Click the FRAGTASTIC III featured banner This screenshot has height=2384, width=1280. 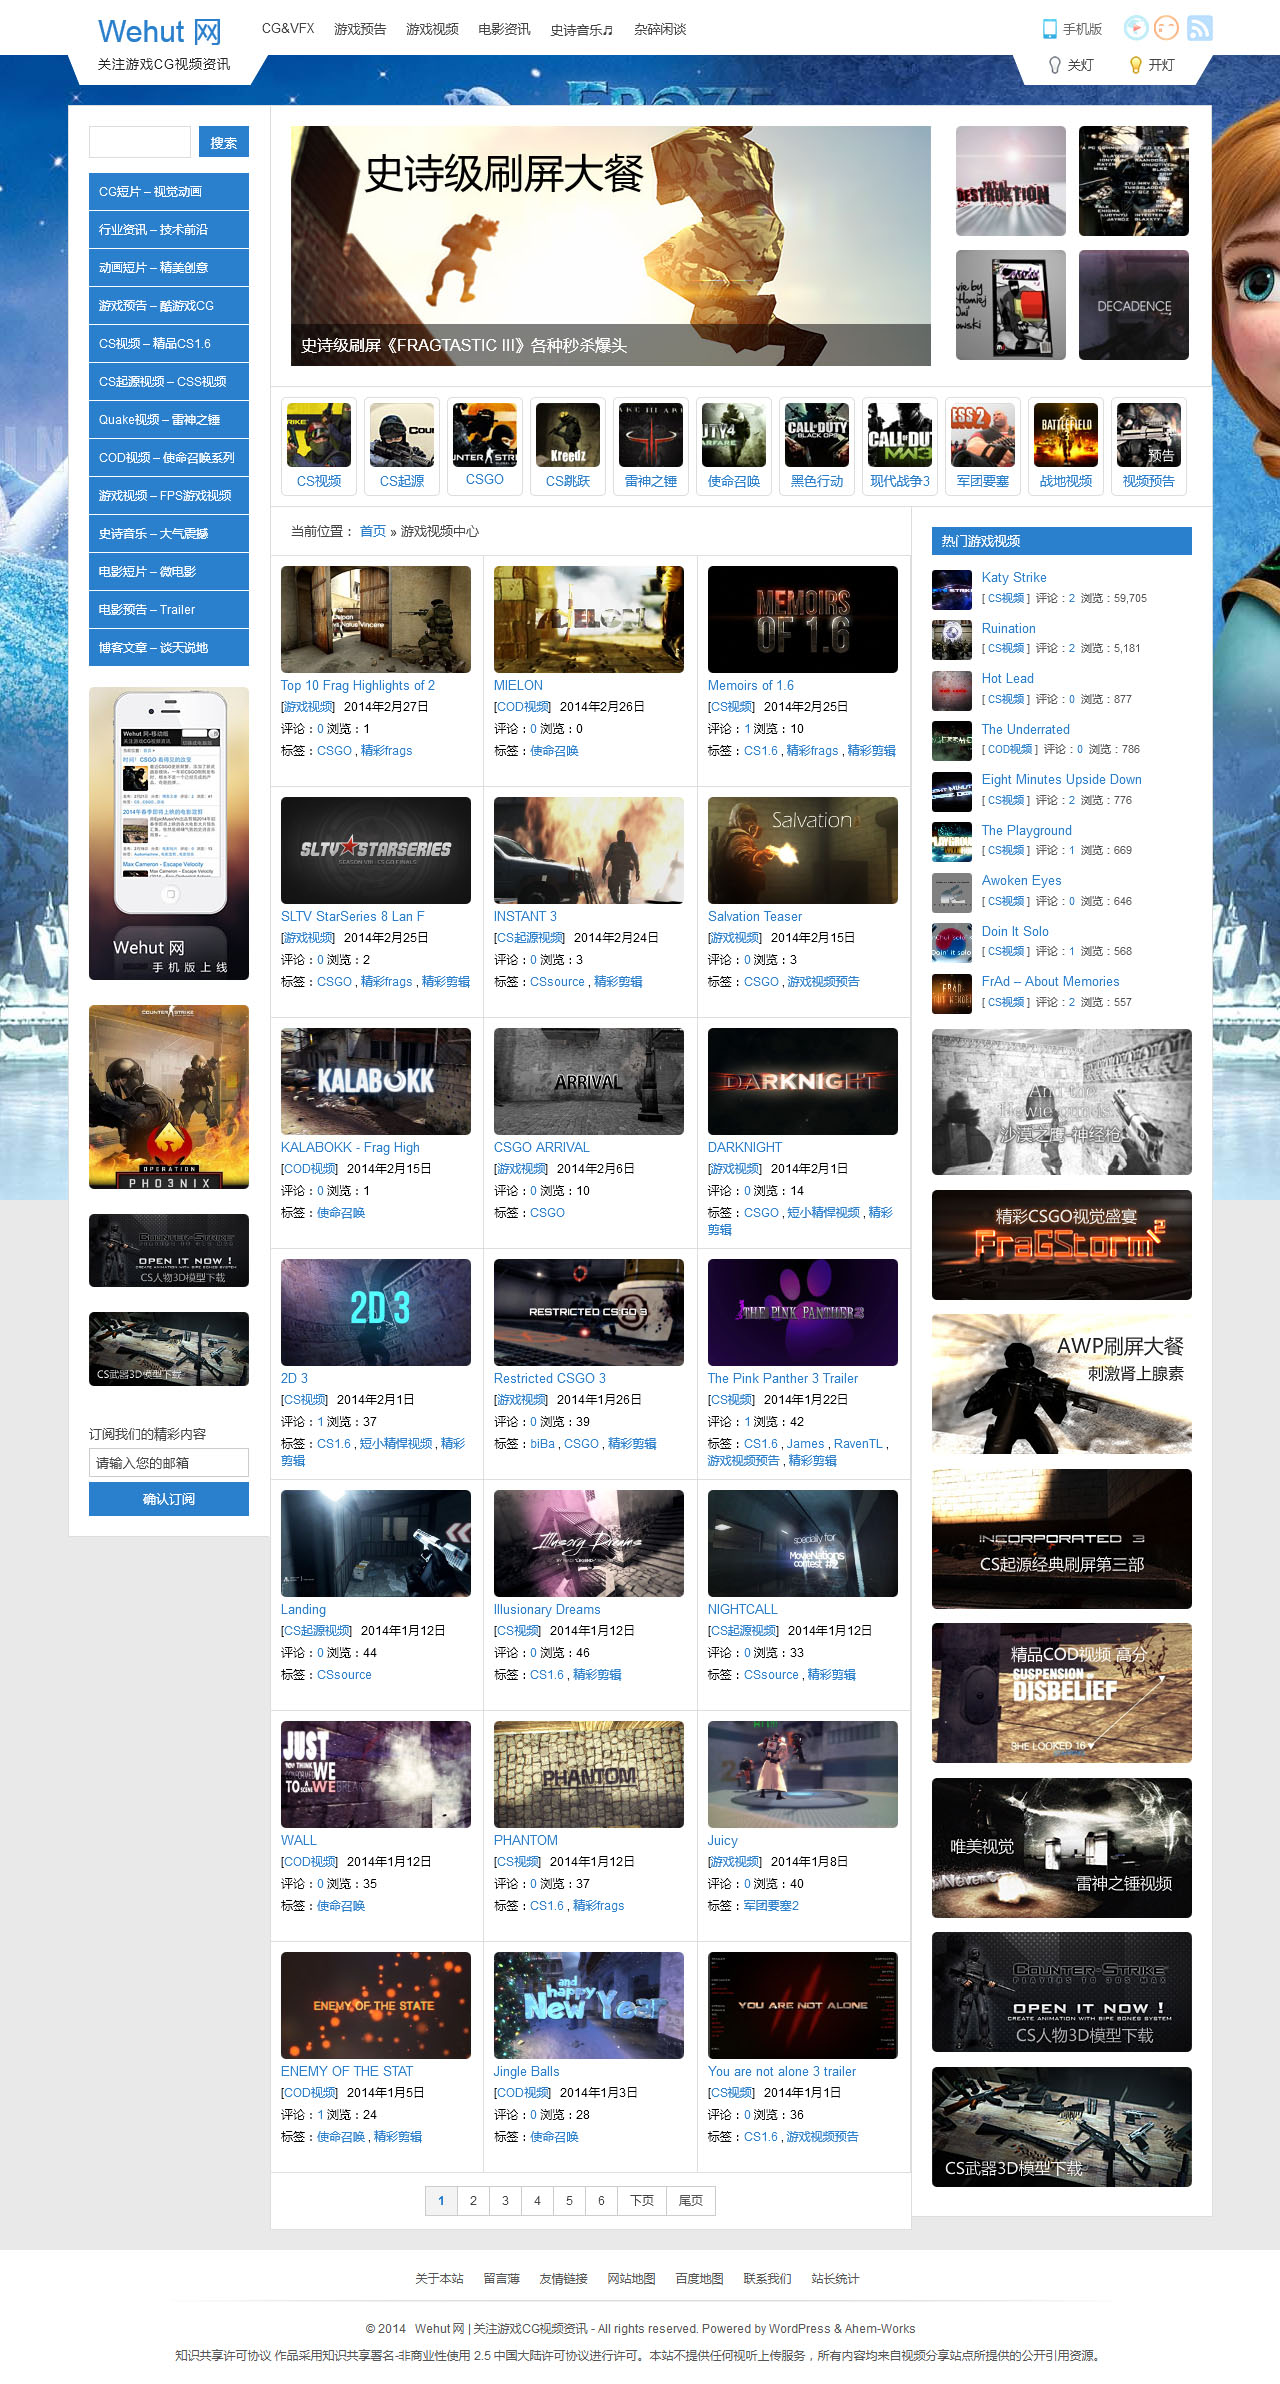tap(611, 246)
